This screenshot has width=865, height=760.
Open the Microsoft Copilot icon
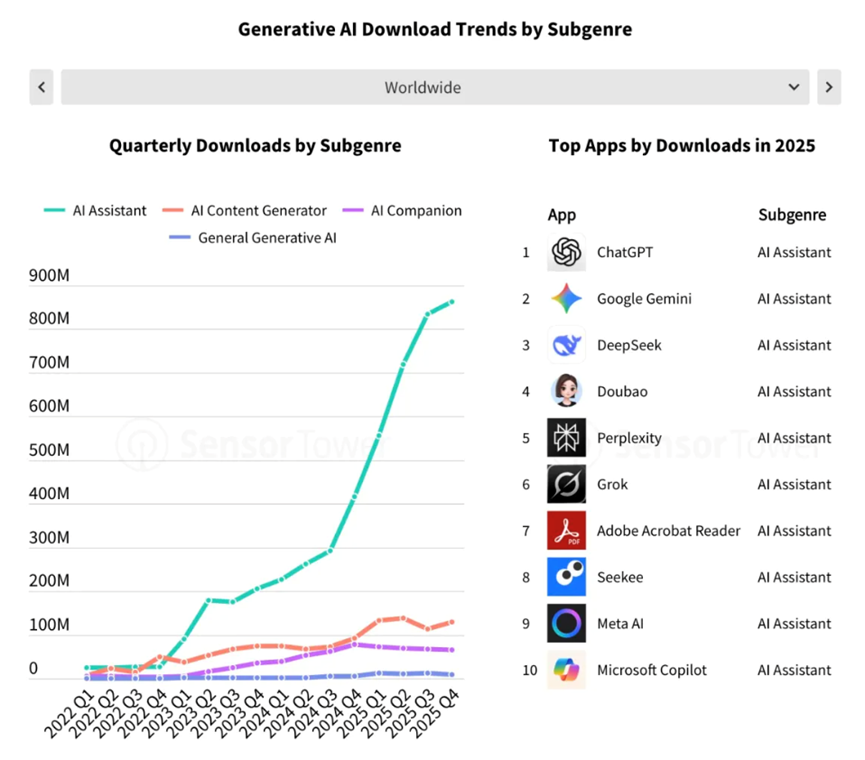(566, 670)
